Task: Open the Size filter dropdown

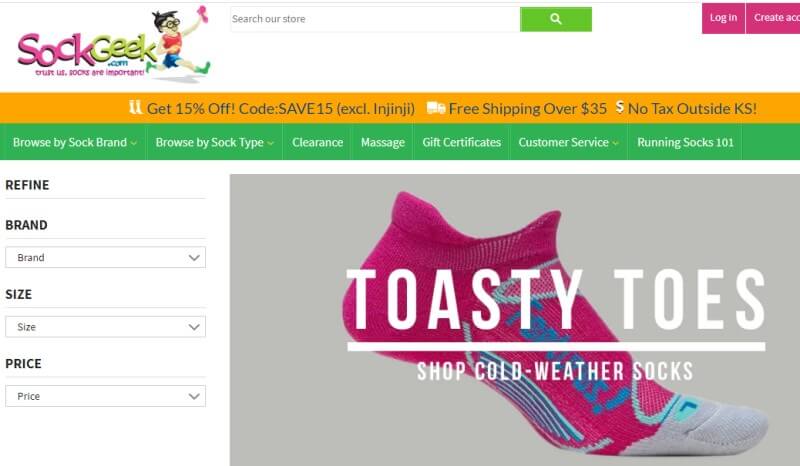Action: click(106, 327)
